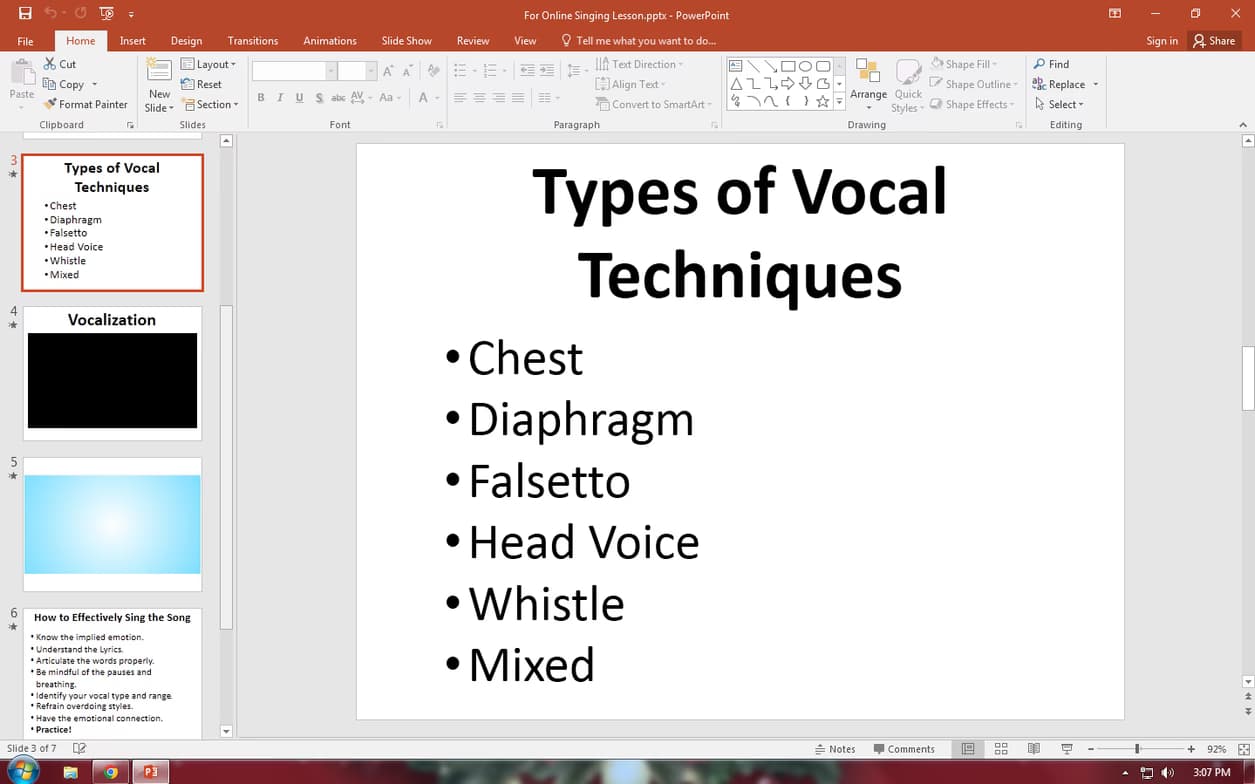Toggle bold formatting
Image resolution: width=1255 pixels, height=784 pixels.
click(x=260, y=97)
